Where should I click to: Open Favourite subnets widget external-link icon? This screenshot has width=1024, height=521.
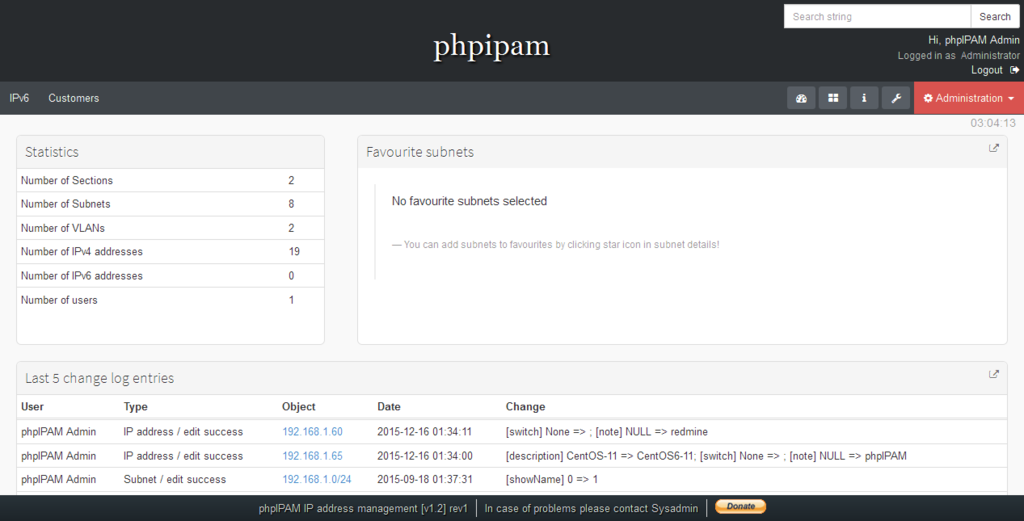click(x=994, y=148)
